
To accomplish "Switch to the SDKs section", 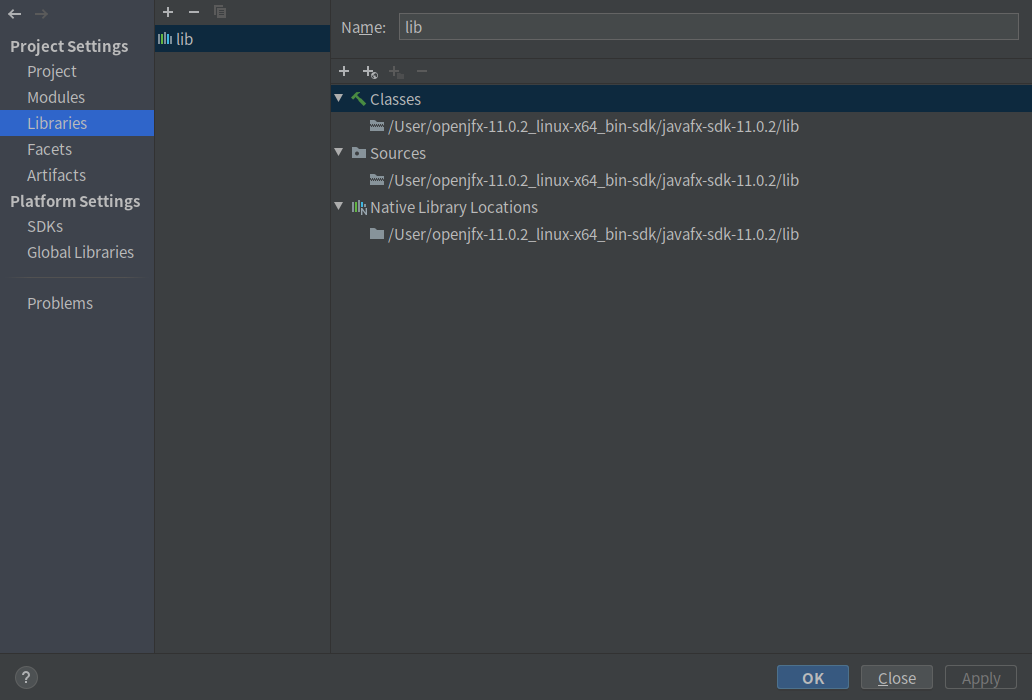I will pos(44,226).
